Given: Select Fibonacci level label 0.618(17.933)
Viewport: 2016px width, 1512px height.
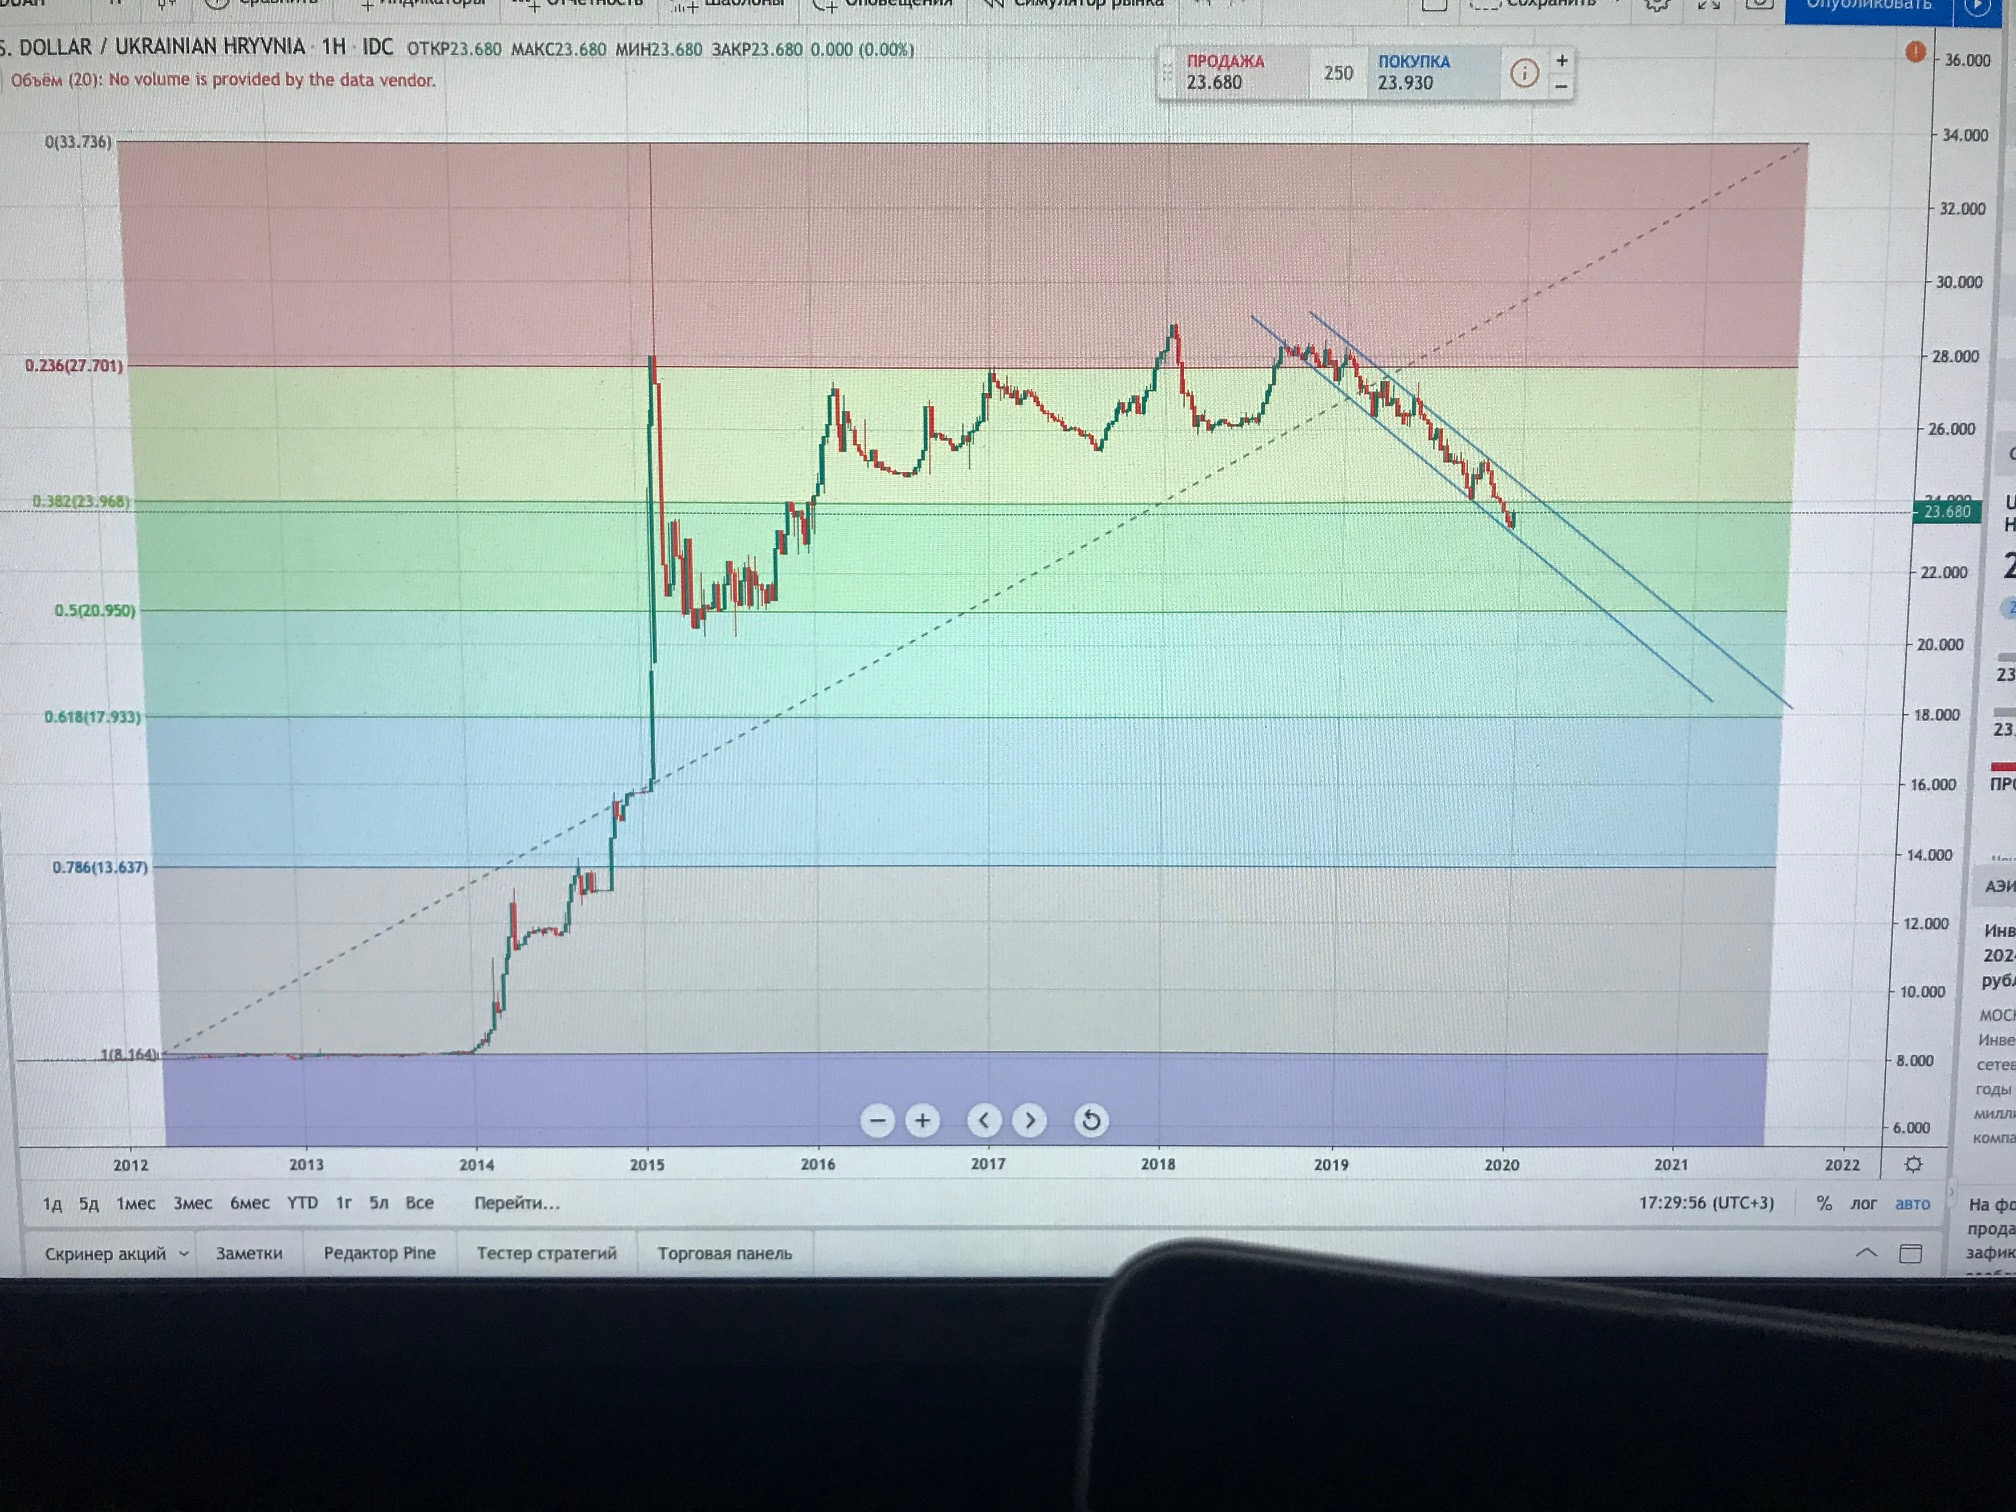Looking at the screenshot, I should coord(92,716).
